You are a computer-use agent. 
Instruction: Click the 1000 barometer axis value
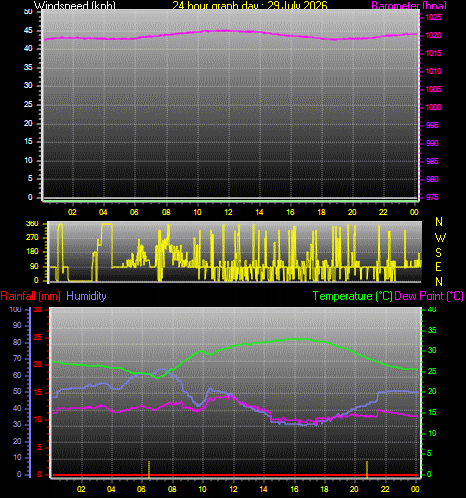click(x=434, y=107)
